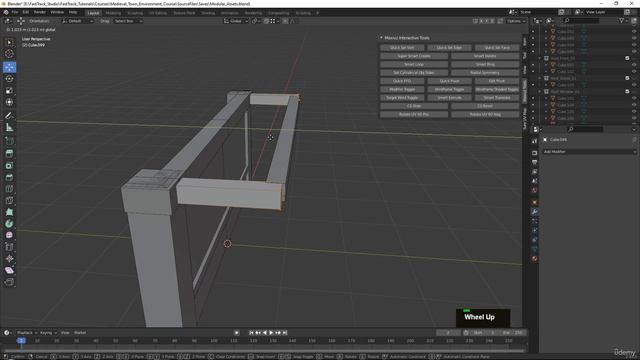Click the timeline playhead frame marker
The image size is (640, 360).
tap(21, 340)
